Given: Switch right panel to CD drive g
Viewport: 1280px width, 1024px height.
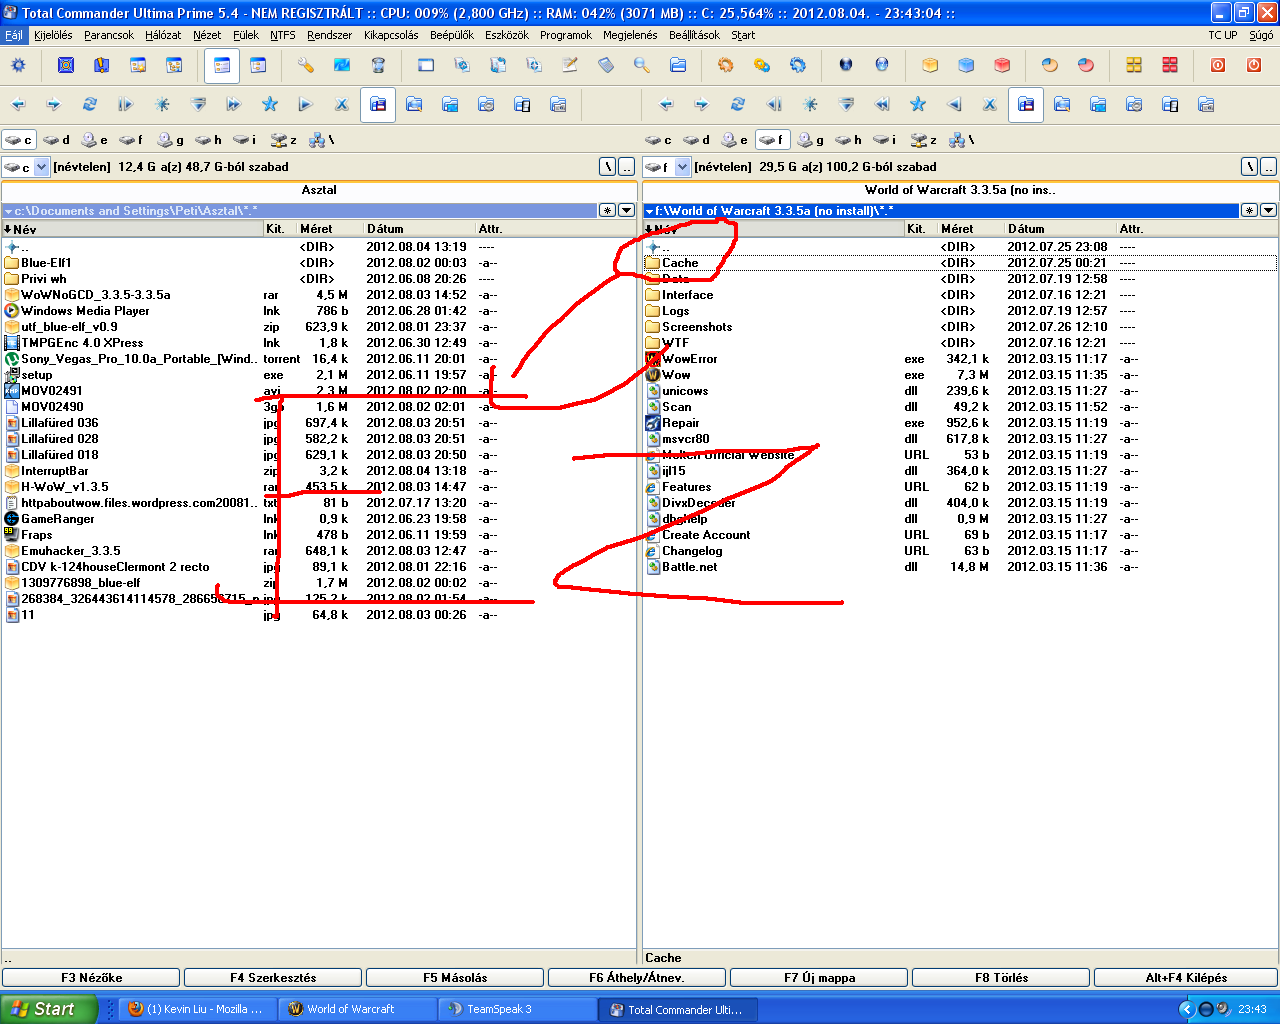Looking at the screenshot, I should coord(811,140).
